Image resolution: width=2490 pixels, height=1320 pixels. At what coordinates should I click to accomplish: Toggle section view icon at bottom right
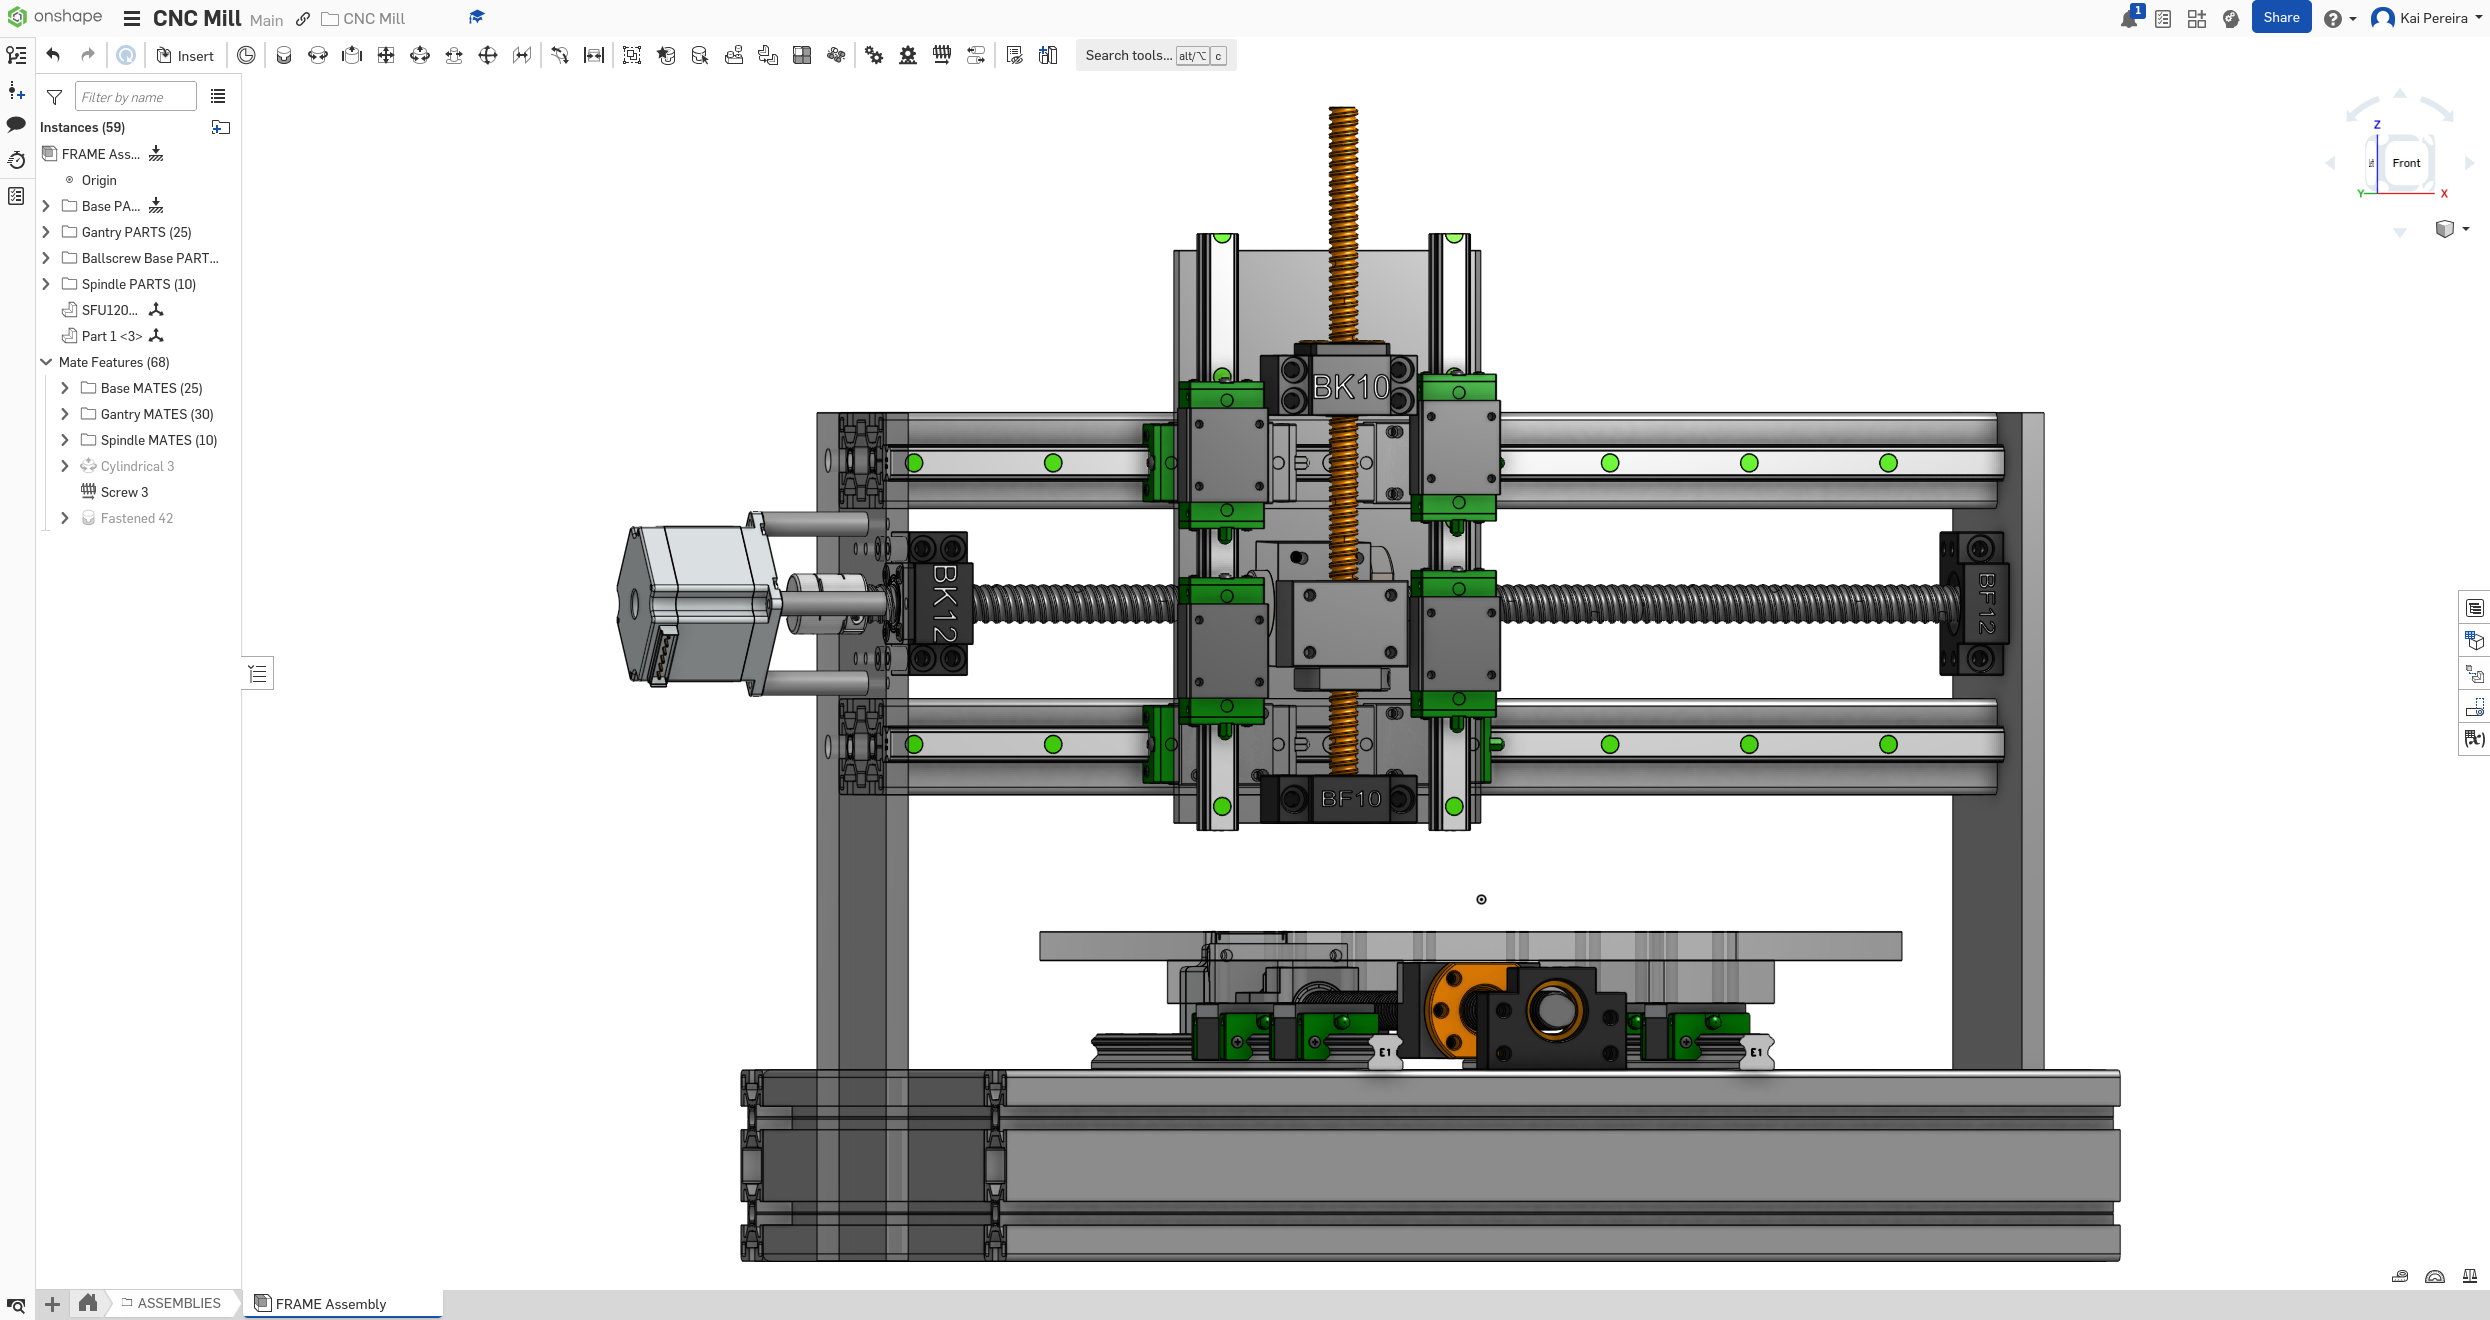coord(2435,1276)
